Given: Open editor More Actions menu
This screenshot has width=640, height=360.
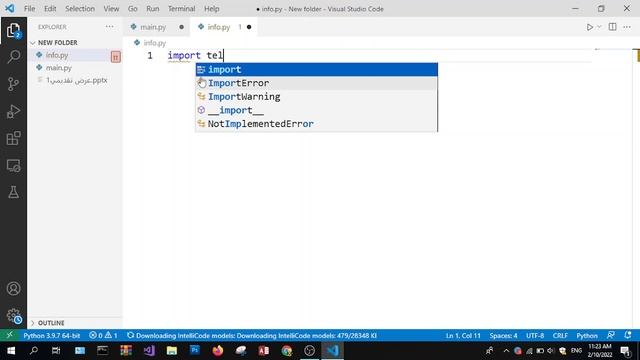Looking at the screenshot, I should coord(627,27).
